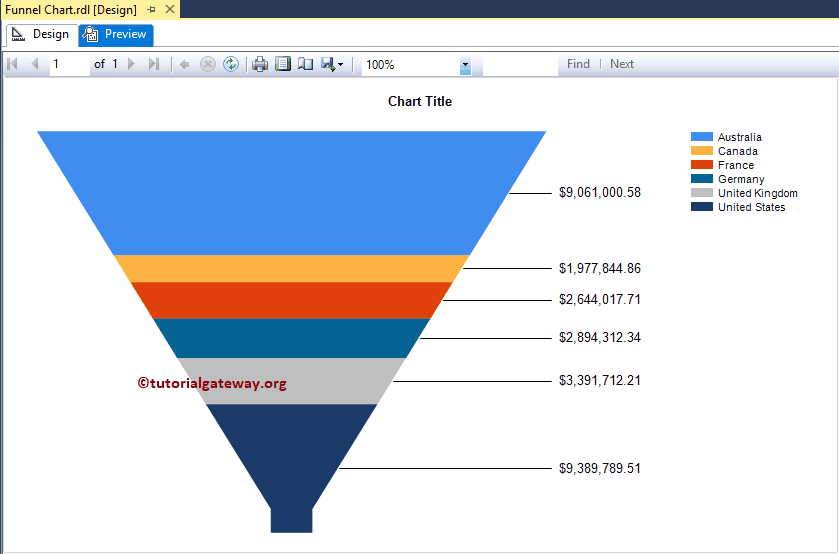This screenshot has height=554, width=839.
Task: Click Canada legend color swatch
Action: (701, 151)
